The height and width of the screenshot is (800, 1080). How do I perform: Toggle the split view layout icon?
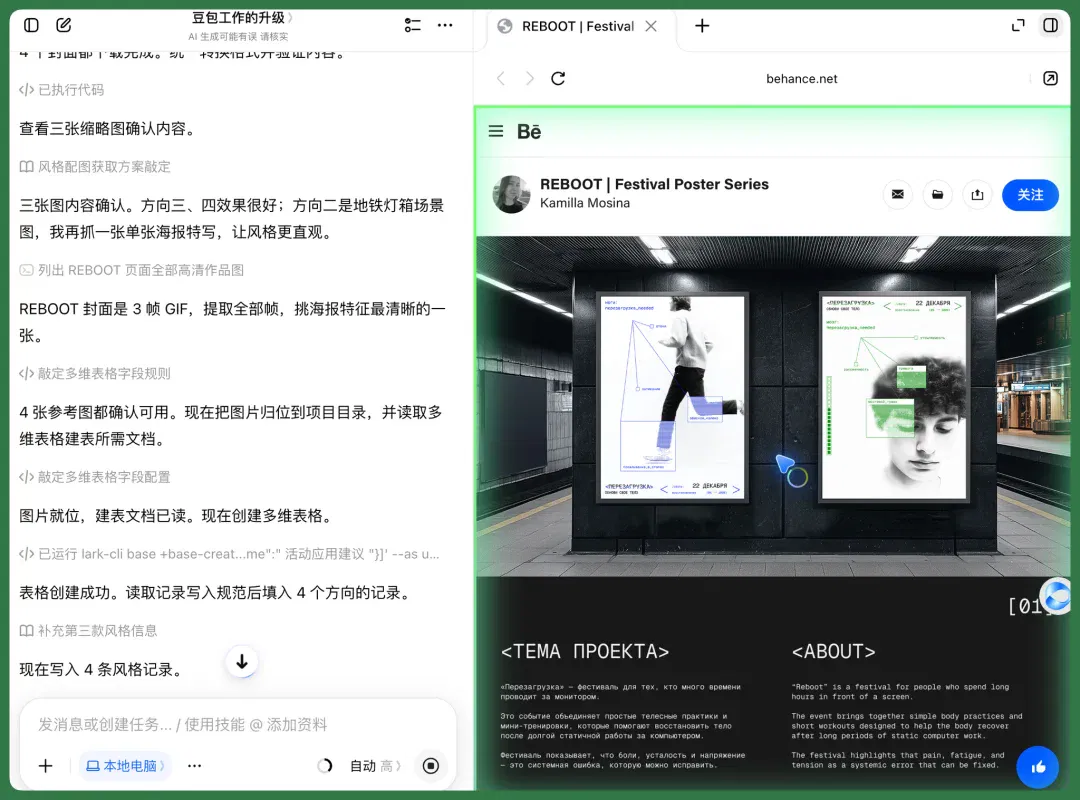[x=1050, y=25]
